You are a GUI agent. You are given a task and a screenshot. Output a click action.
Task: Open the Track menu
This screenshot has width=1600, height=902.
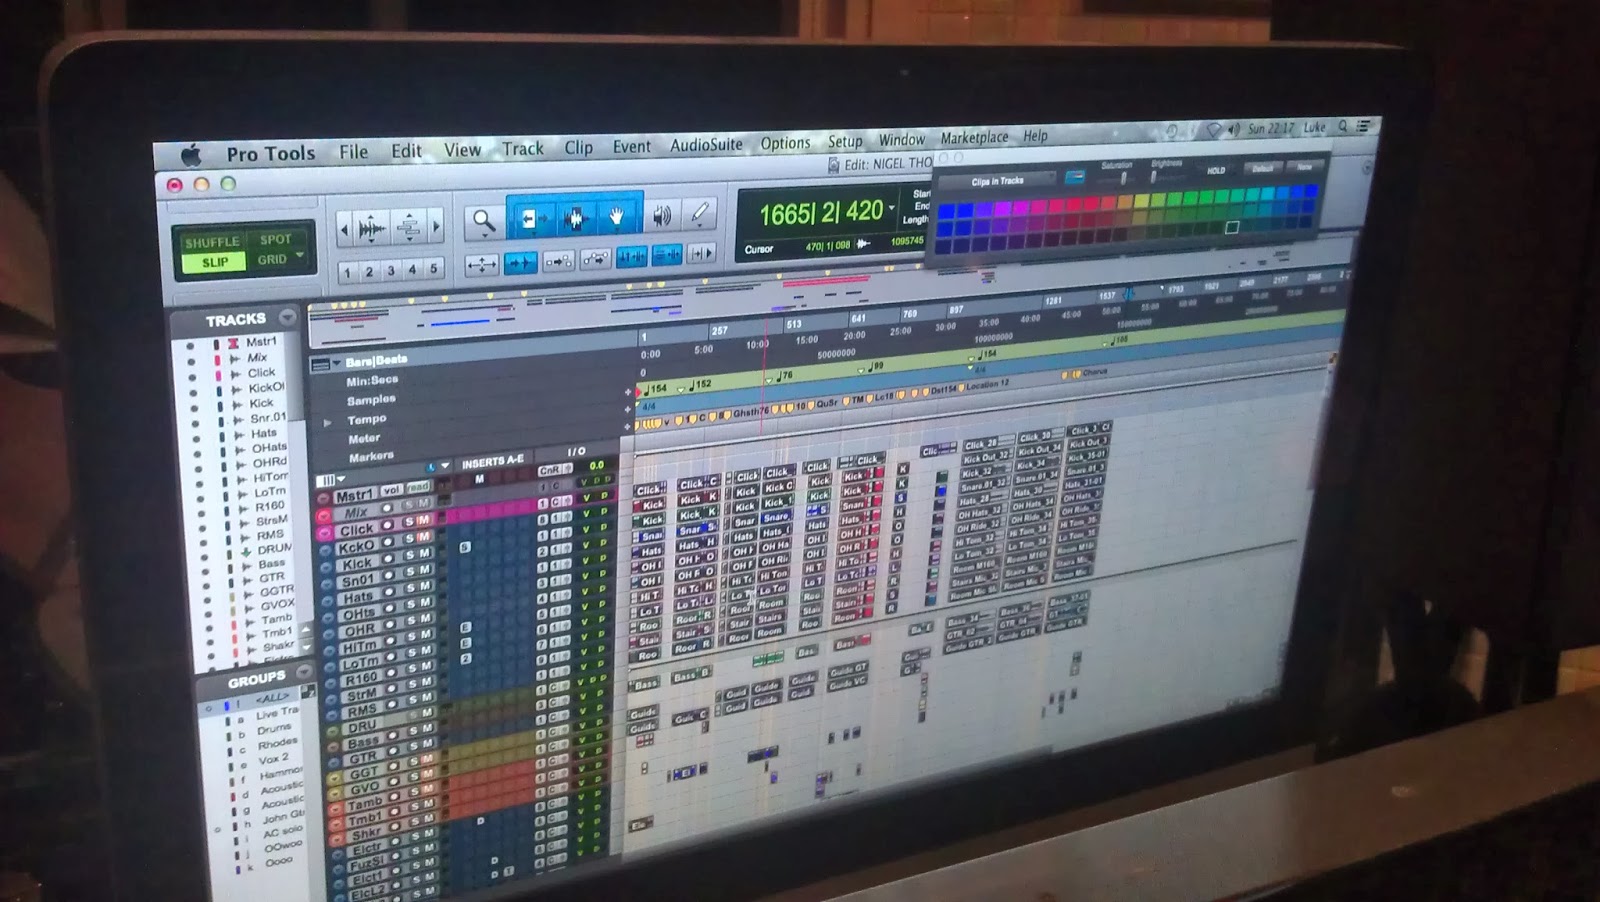[x=522, y=148]
